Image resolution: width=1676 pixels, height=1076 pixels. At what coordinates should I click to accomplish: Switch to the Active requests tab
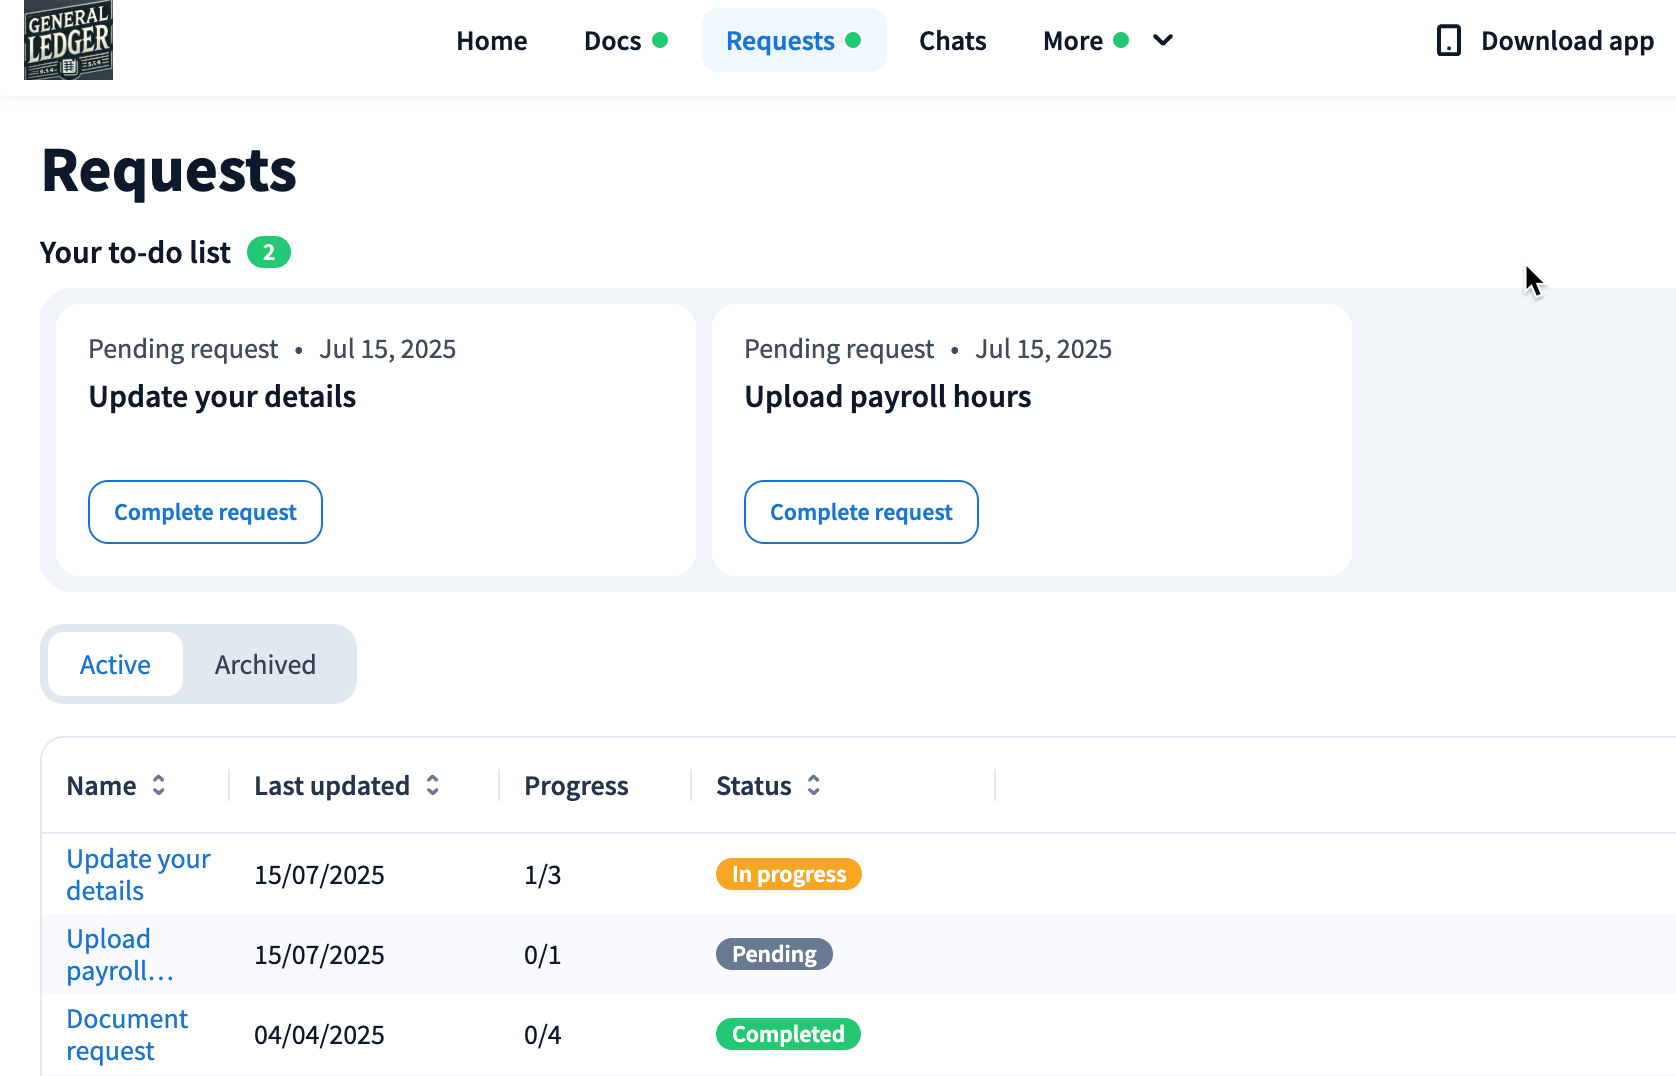(115, 665)
